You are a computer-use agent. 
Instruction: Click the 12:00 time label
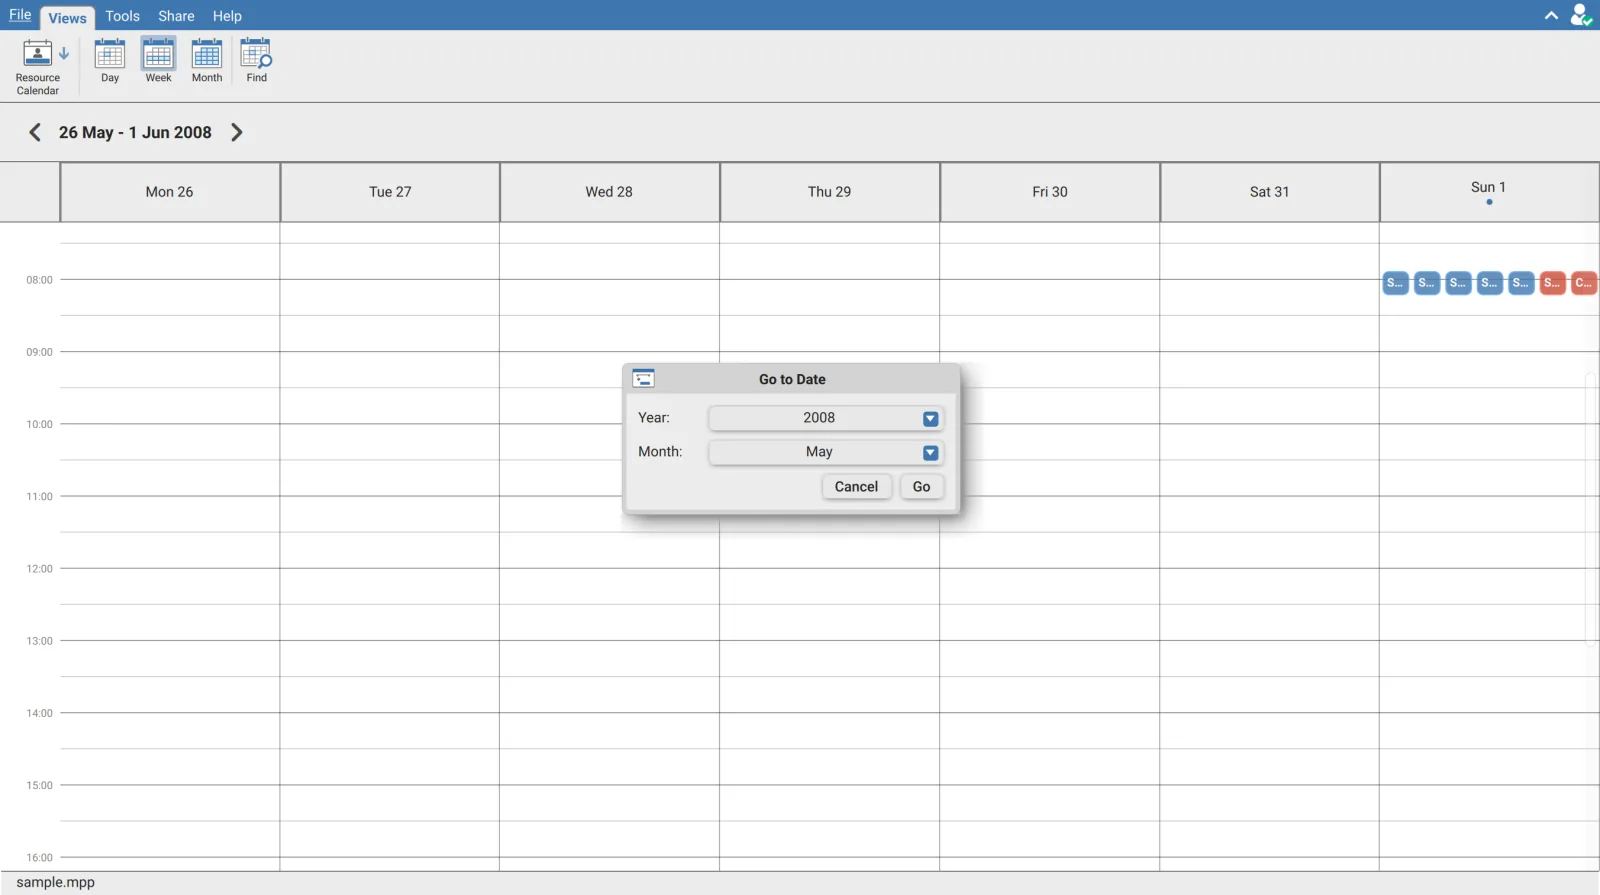(40, 569)
